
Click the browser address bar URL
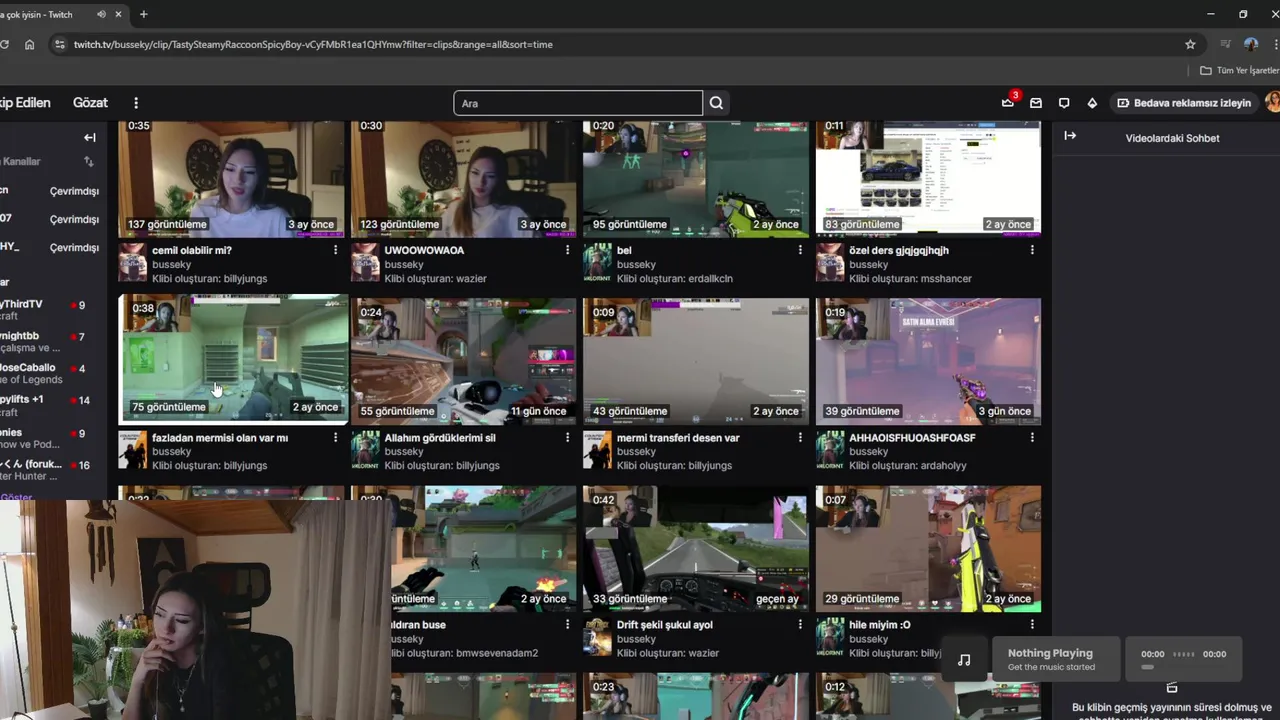(313, 44)
